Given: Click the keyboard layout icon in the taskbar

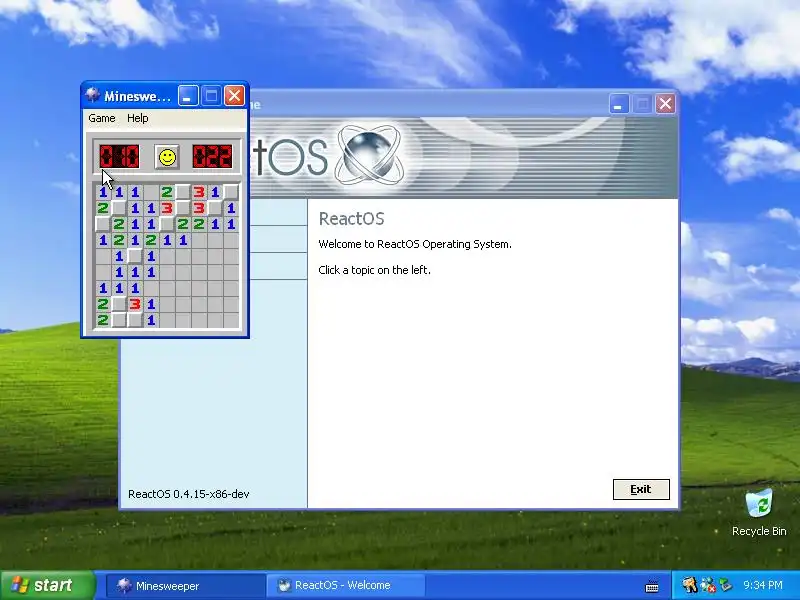Looking at the screenshot, I should pyautogui.click(x=652, y=586).
